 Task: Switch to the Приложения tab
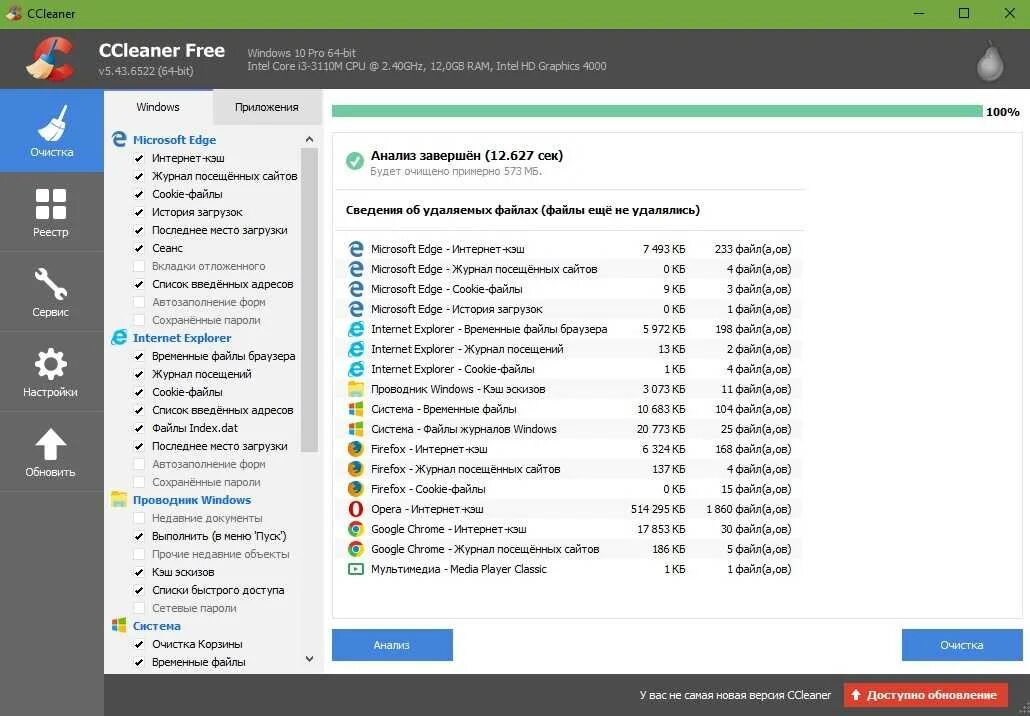[267, 107]
